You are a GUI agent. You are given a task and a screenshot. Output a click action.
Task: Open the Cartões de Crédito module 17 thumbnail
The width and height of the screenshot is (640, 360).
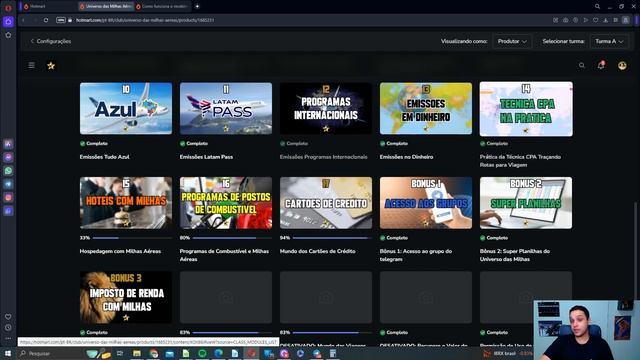(326, 203)
